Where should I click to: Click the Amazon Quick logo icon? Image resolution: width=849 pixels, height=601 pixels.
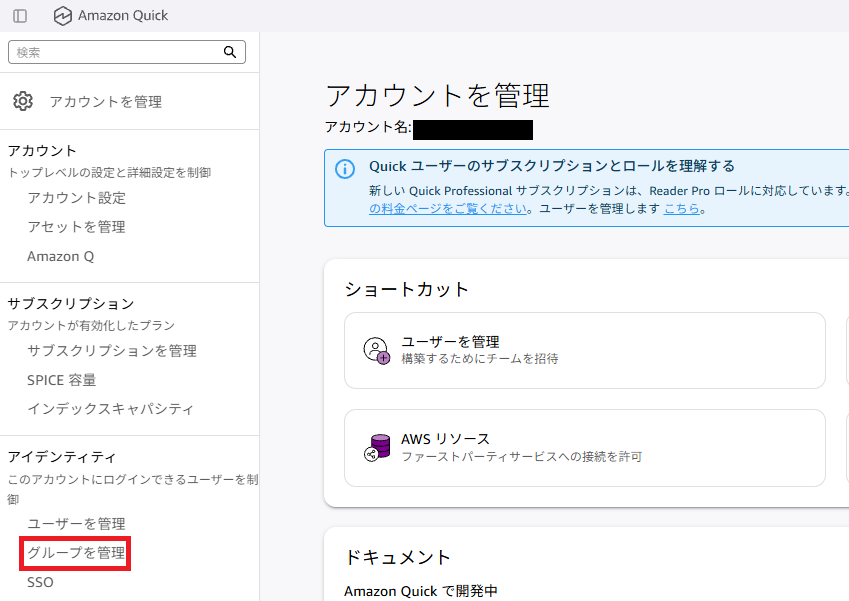point(63,16)
